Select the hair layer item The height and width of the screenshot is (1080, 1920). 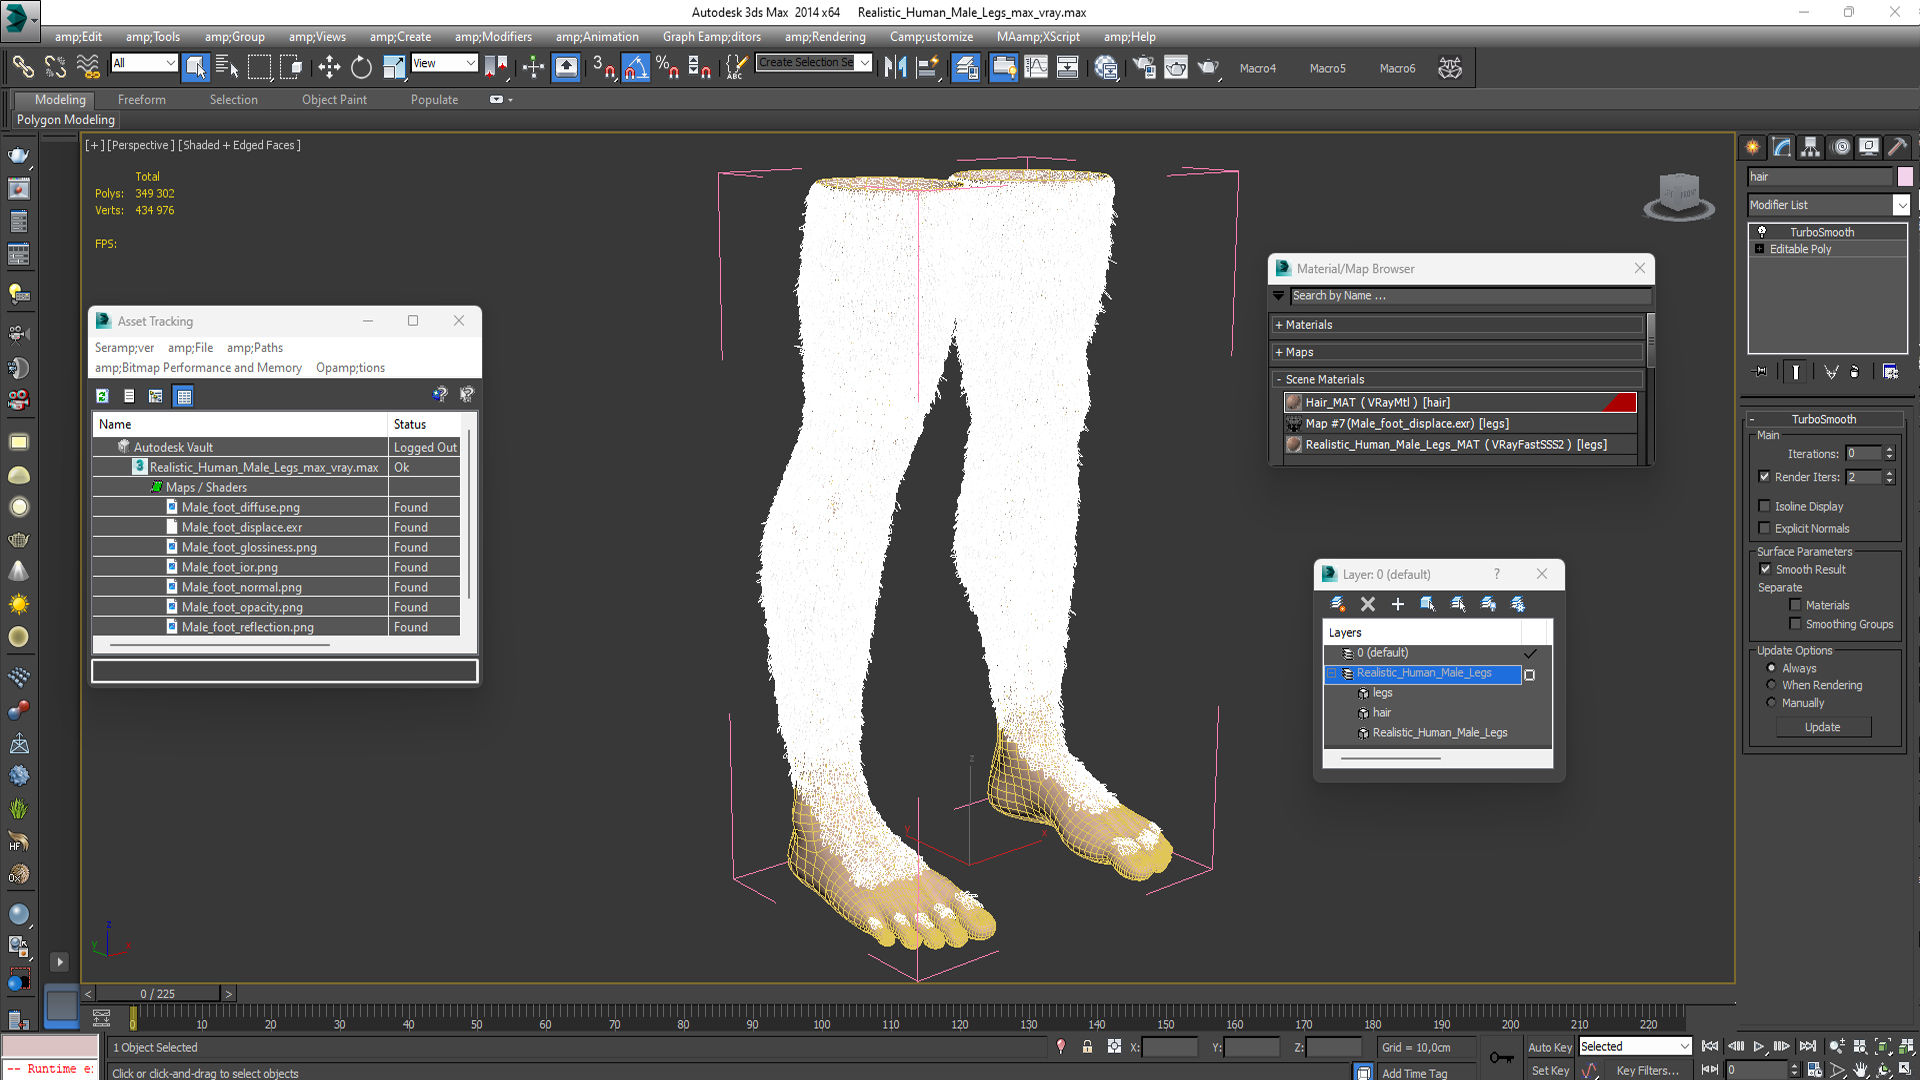click(1381, 713)
